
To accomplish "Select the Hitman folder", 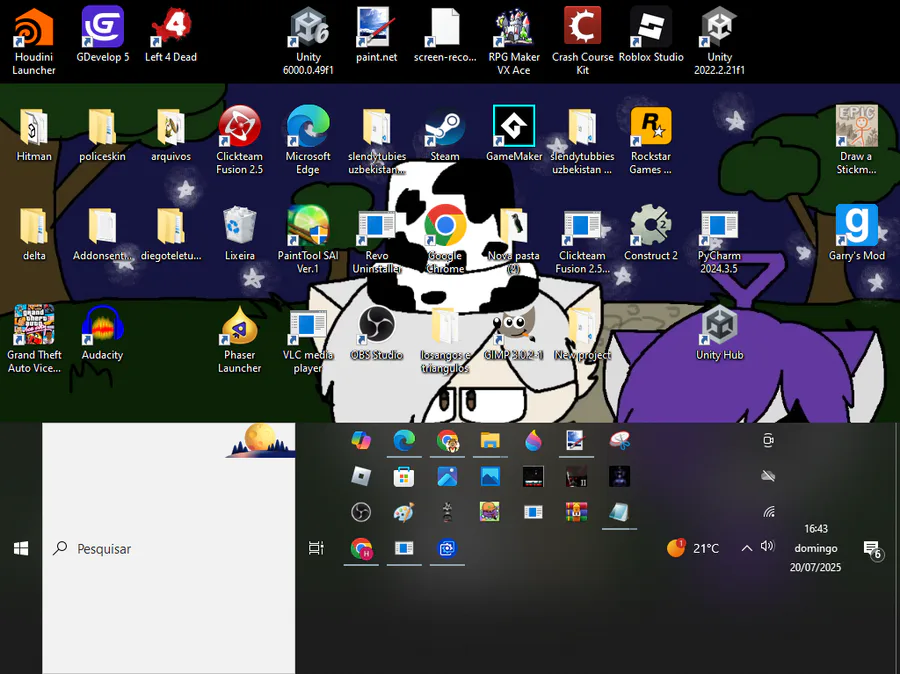I will tap(34, 135).
